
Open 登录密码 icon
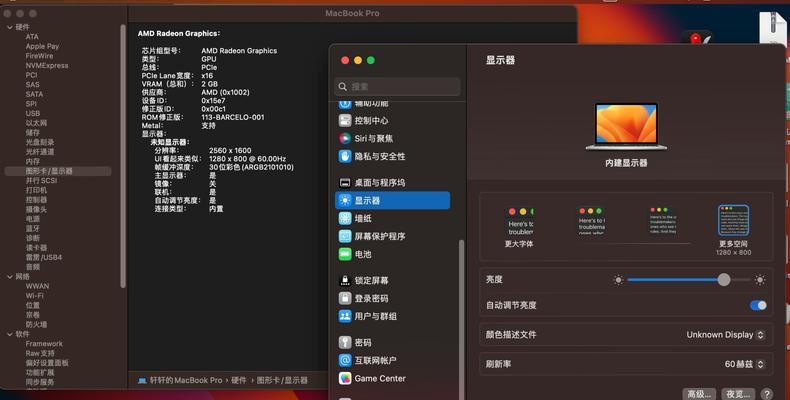pyautogui.click(x=345, y=298)
